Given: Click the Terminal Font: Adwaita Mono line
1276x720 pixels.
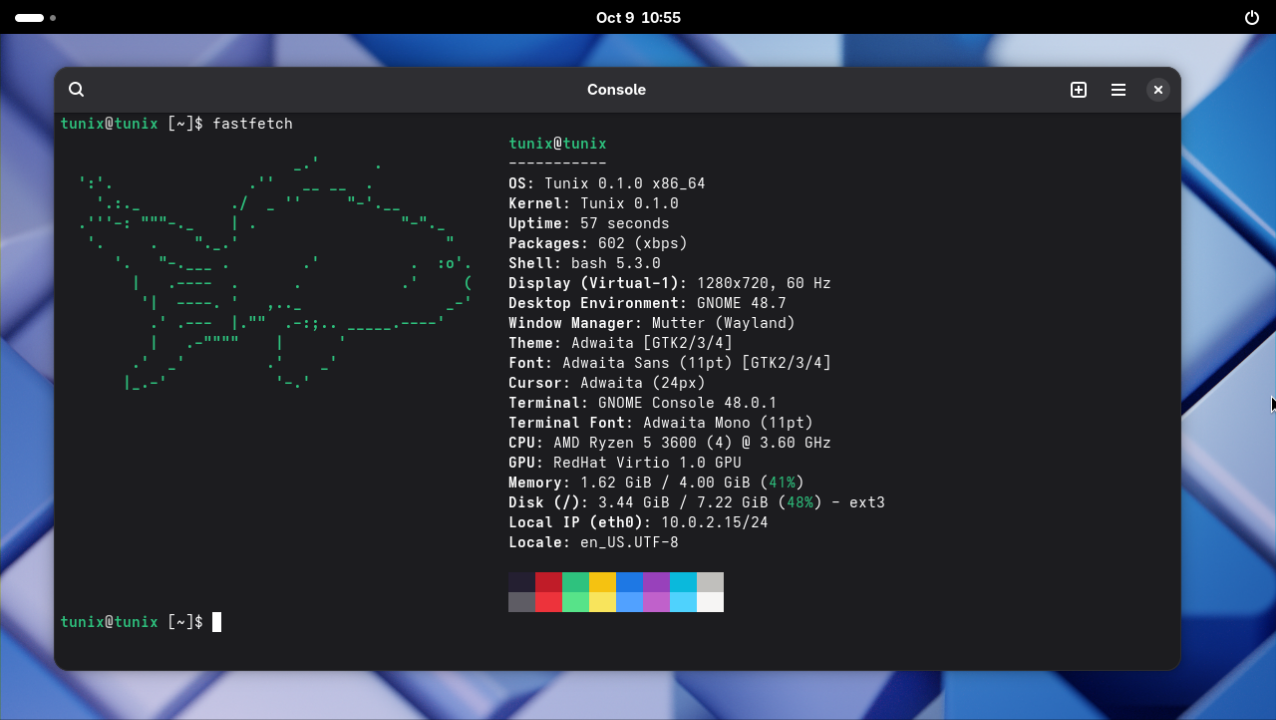Looking at the screenshot, I should [x=661, y=424].
